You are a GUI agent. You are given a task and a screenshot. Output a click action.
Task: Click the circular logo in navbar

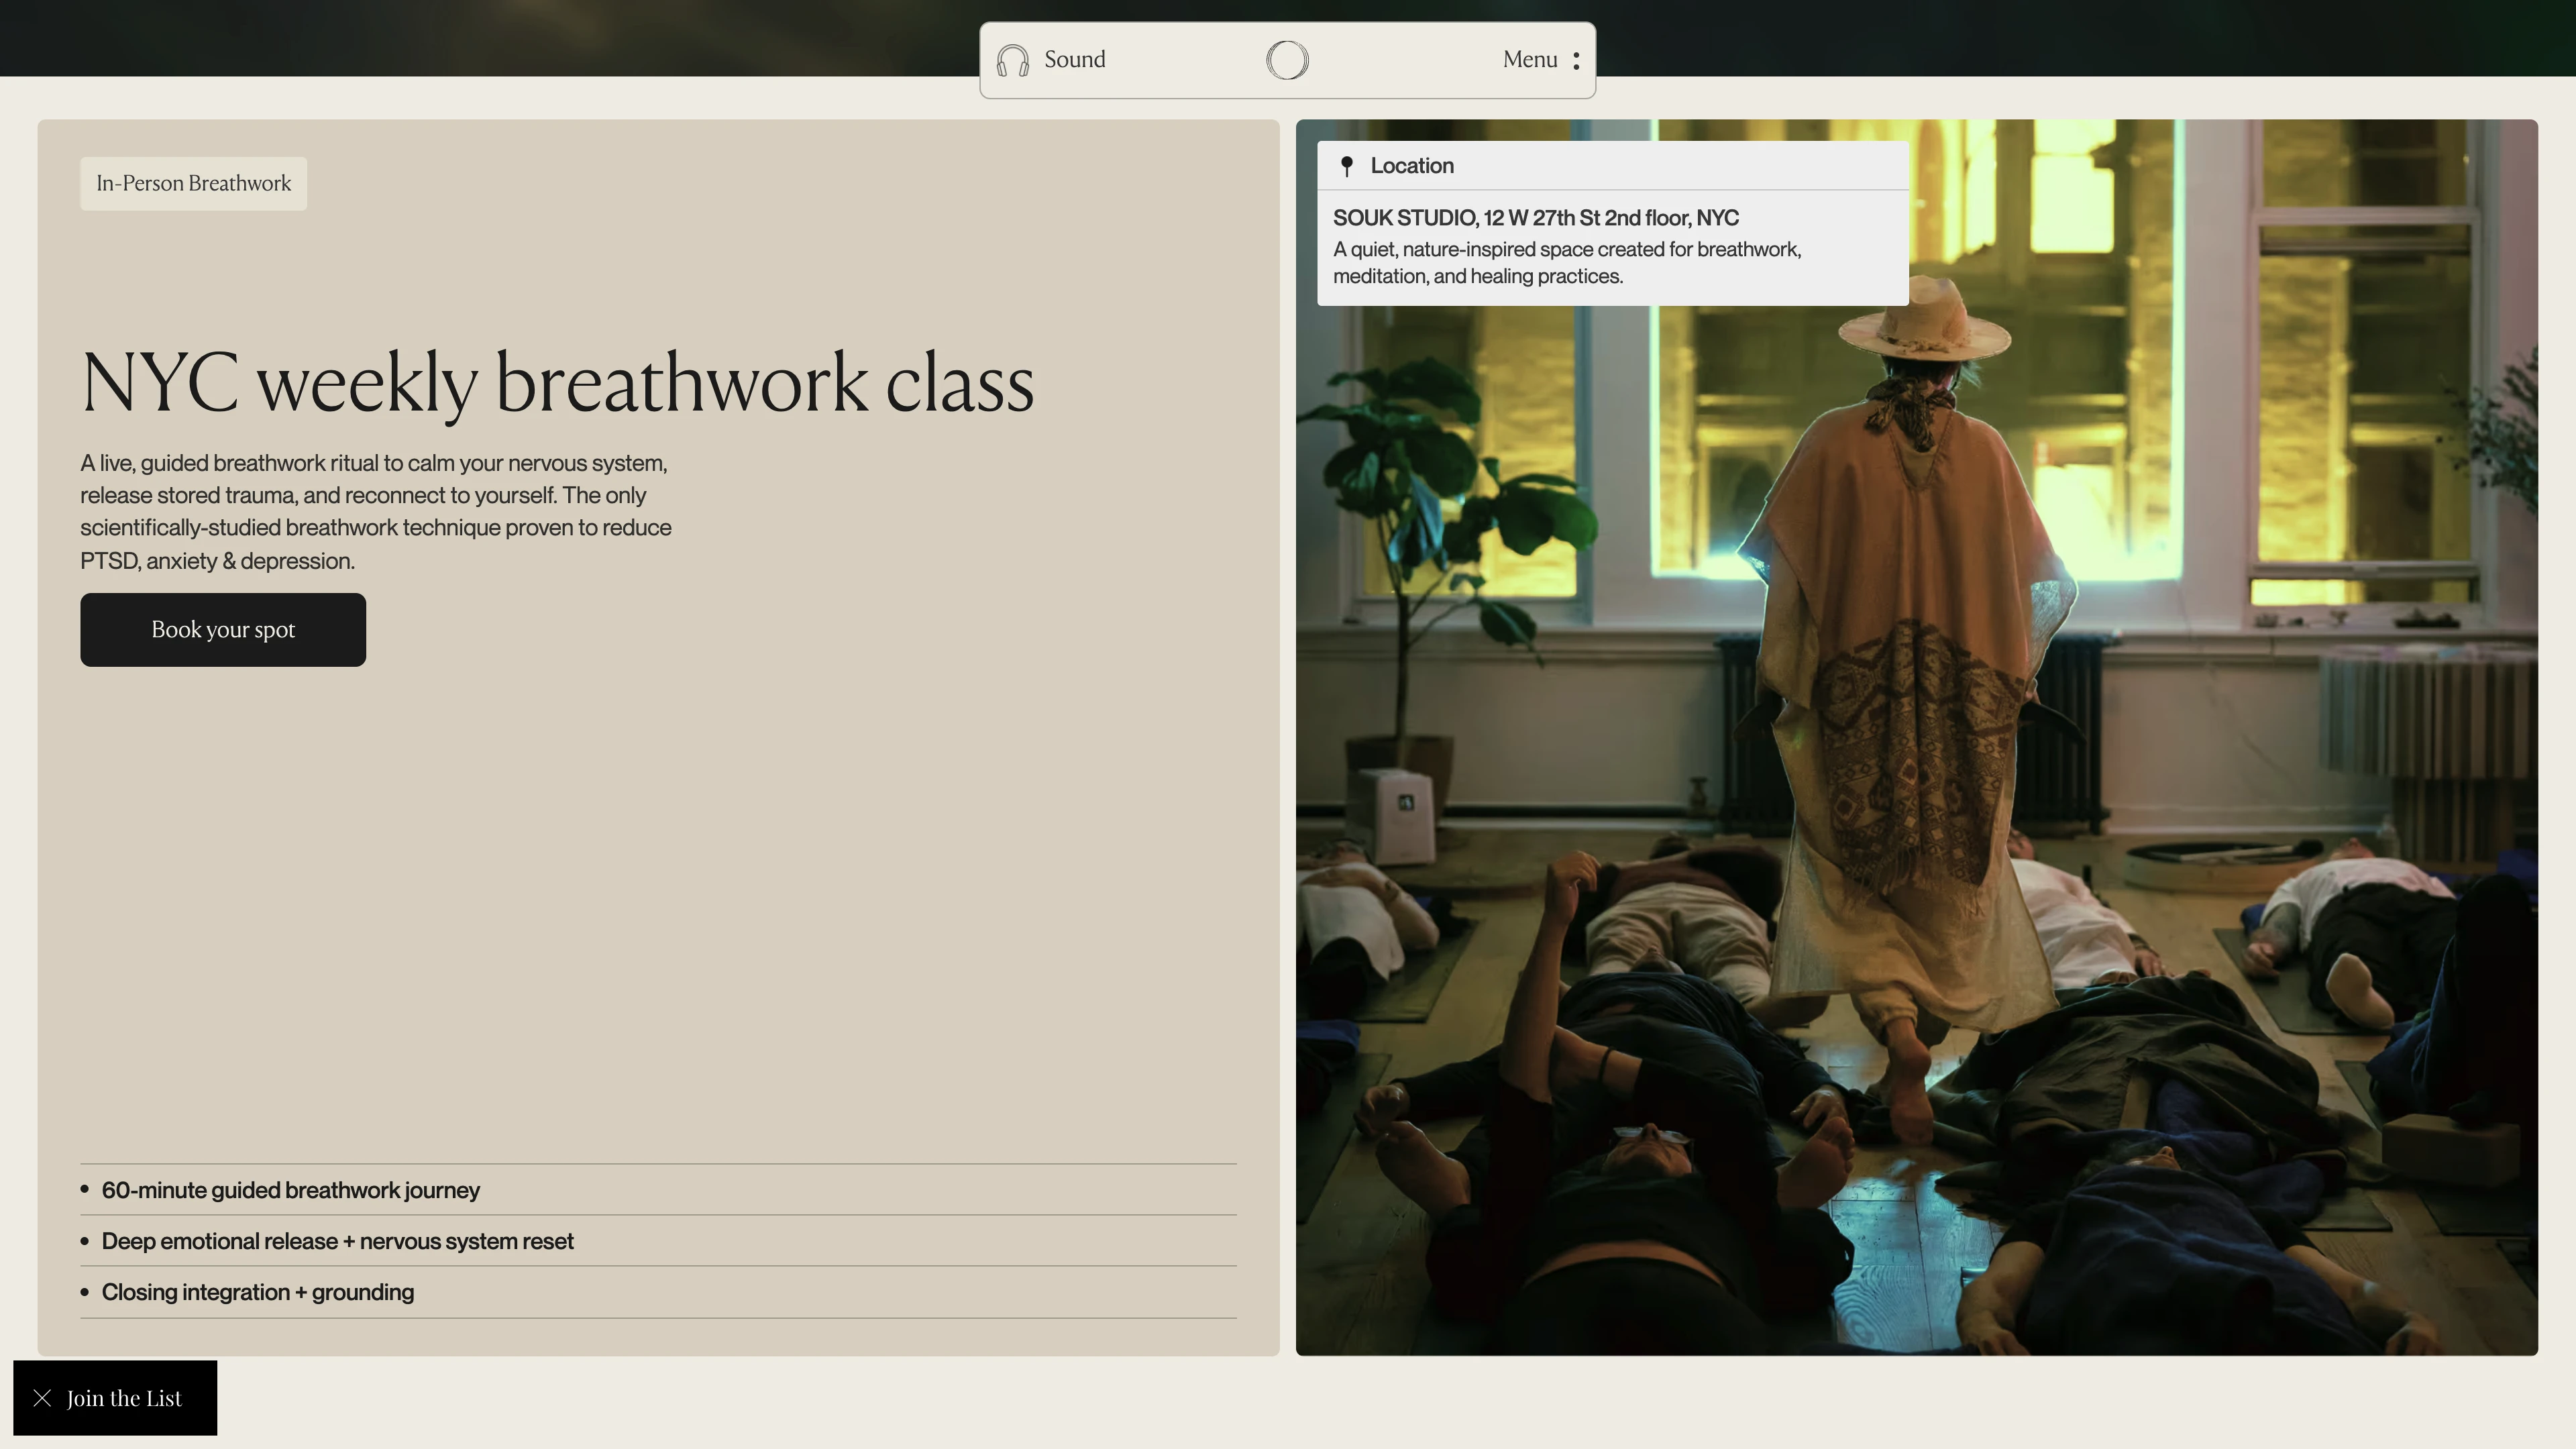click(x=1287, y=60)
